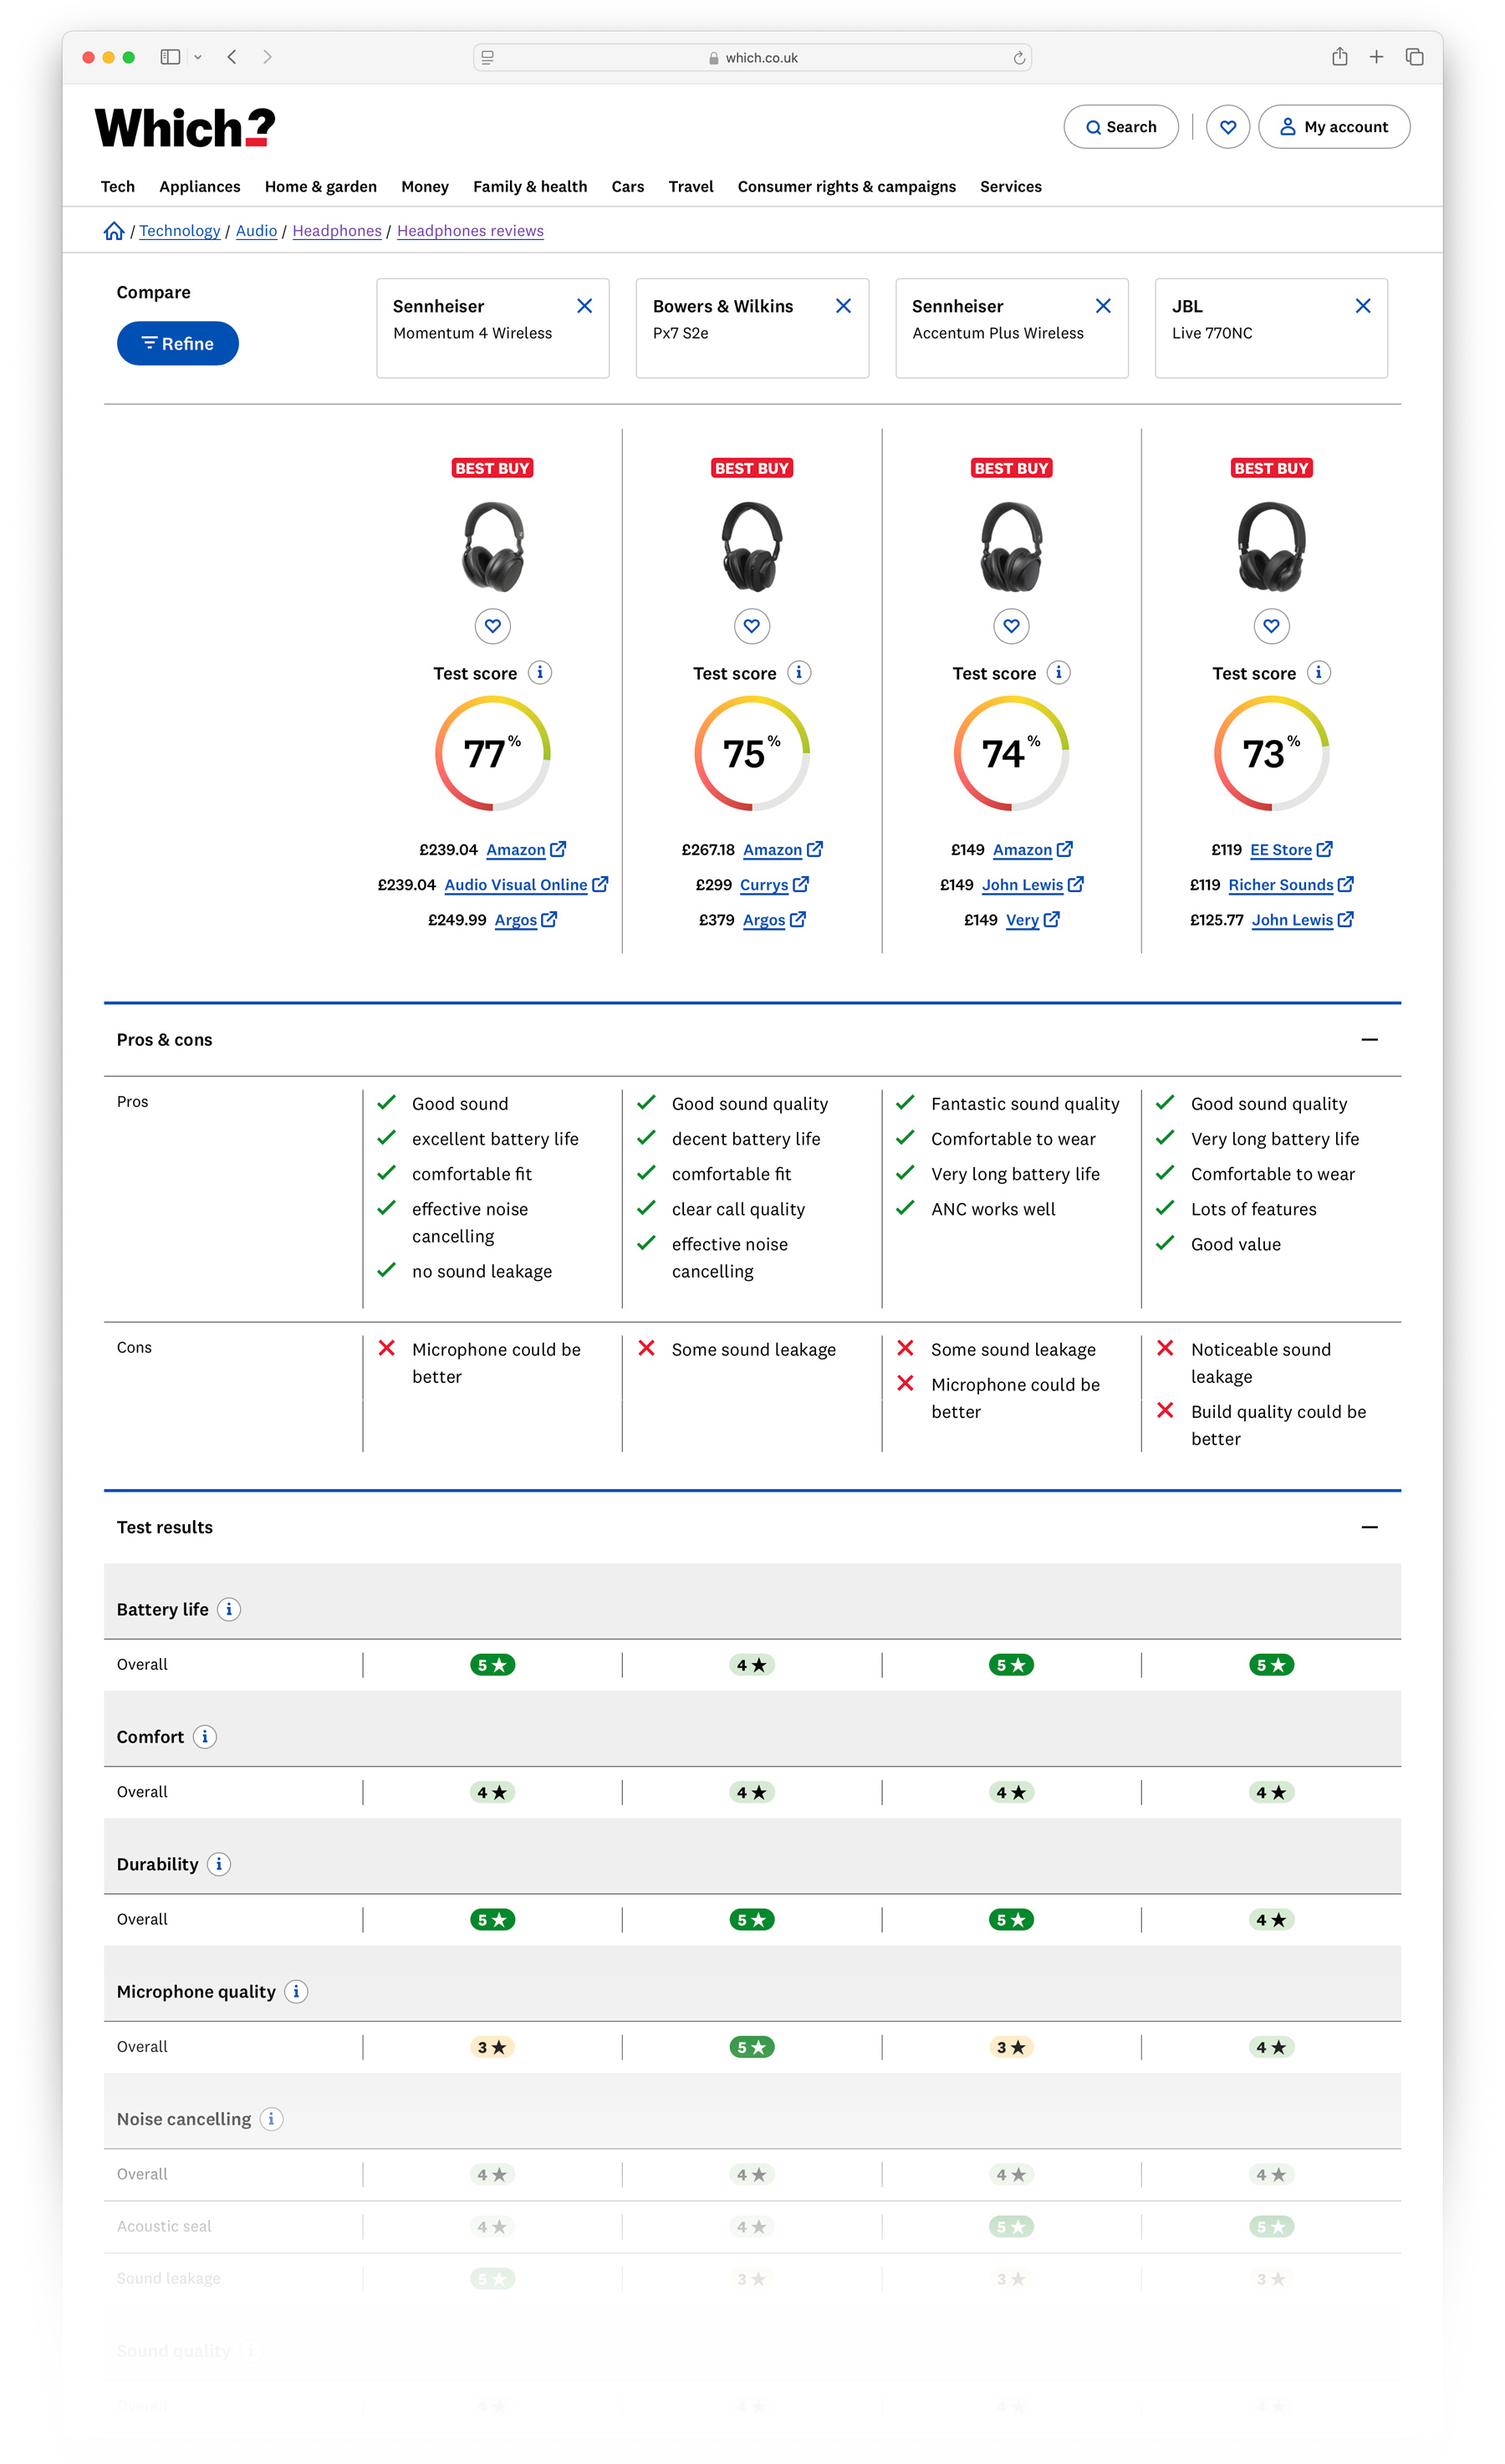Viewport: 1505px width, 2464px height.
Task: Open Safari sidebar dropdown arrow
Action: point(198,57)
